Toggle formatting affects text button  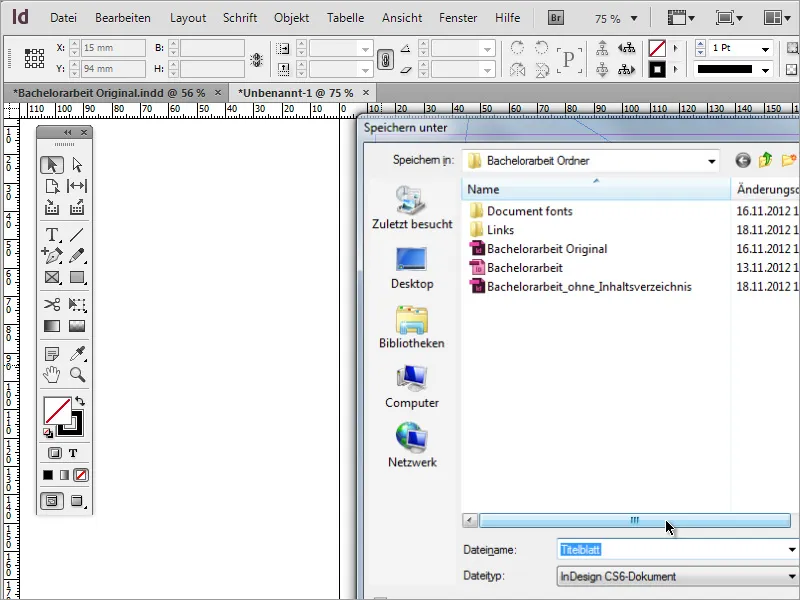tap(73, 453)
